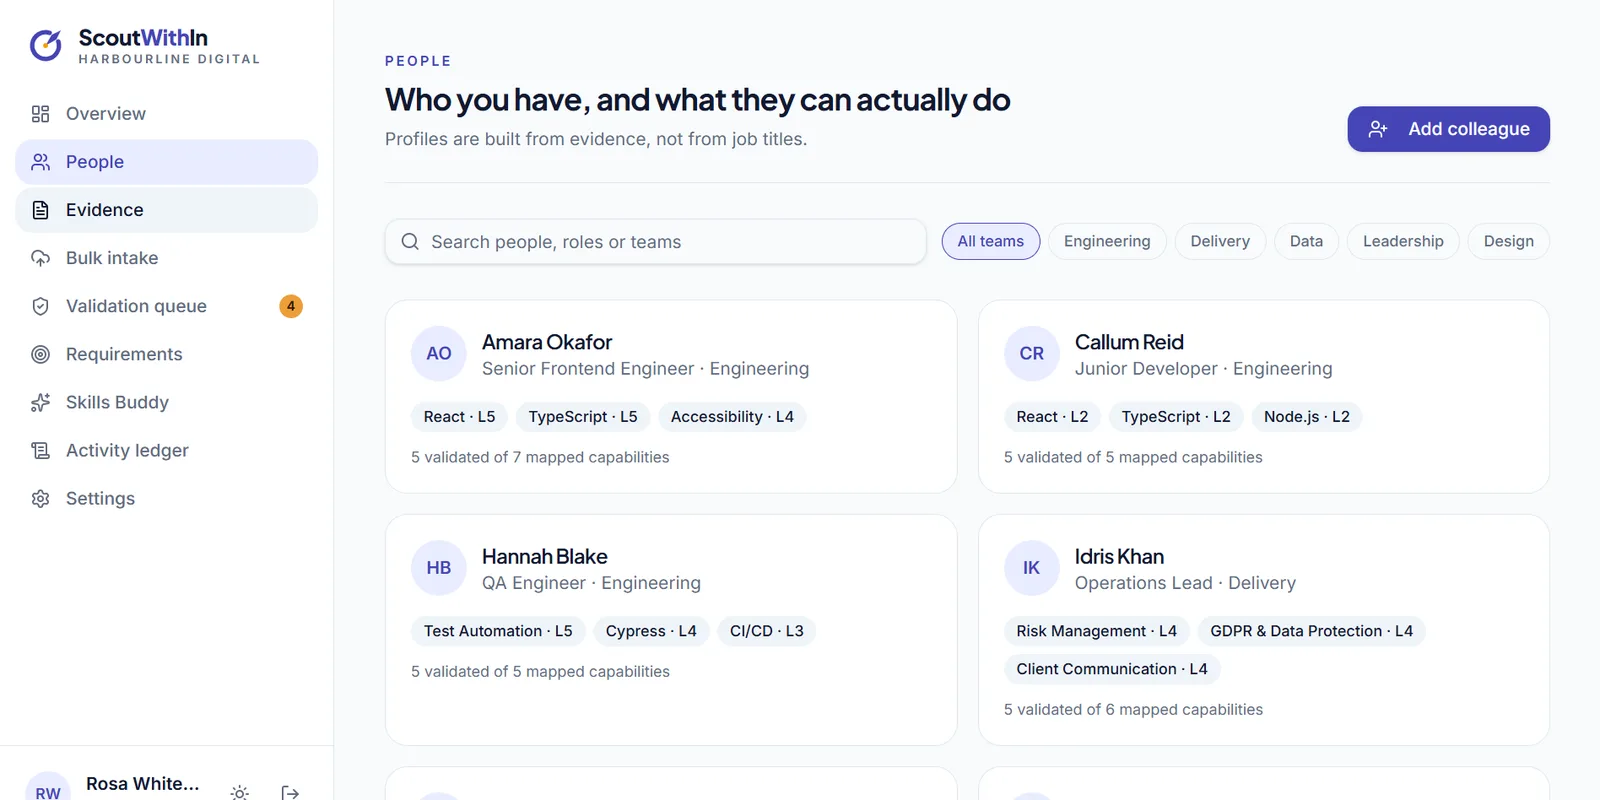
Task: Click Callum Reid's TypeScript · L2 tag
Action: click(1176, 417)
